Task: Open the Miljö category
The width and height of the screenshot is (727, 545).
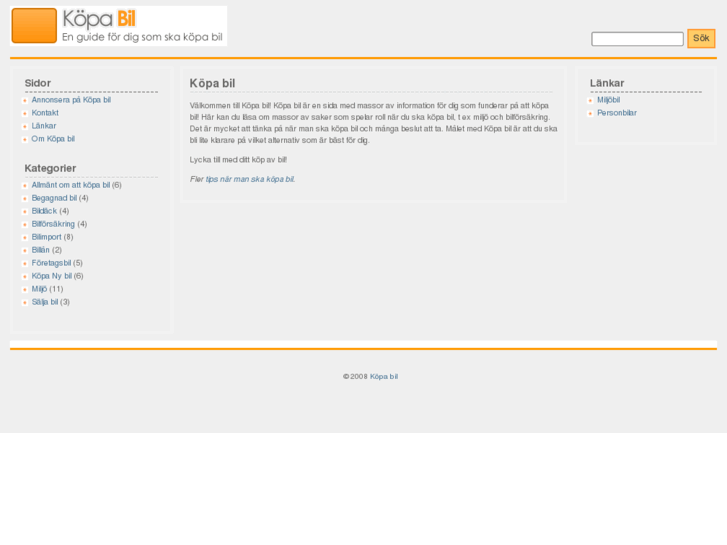Action: 39,289
